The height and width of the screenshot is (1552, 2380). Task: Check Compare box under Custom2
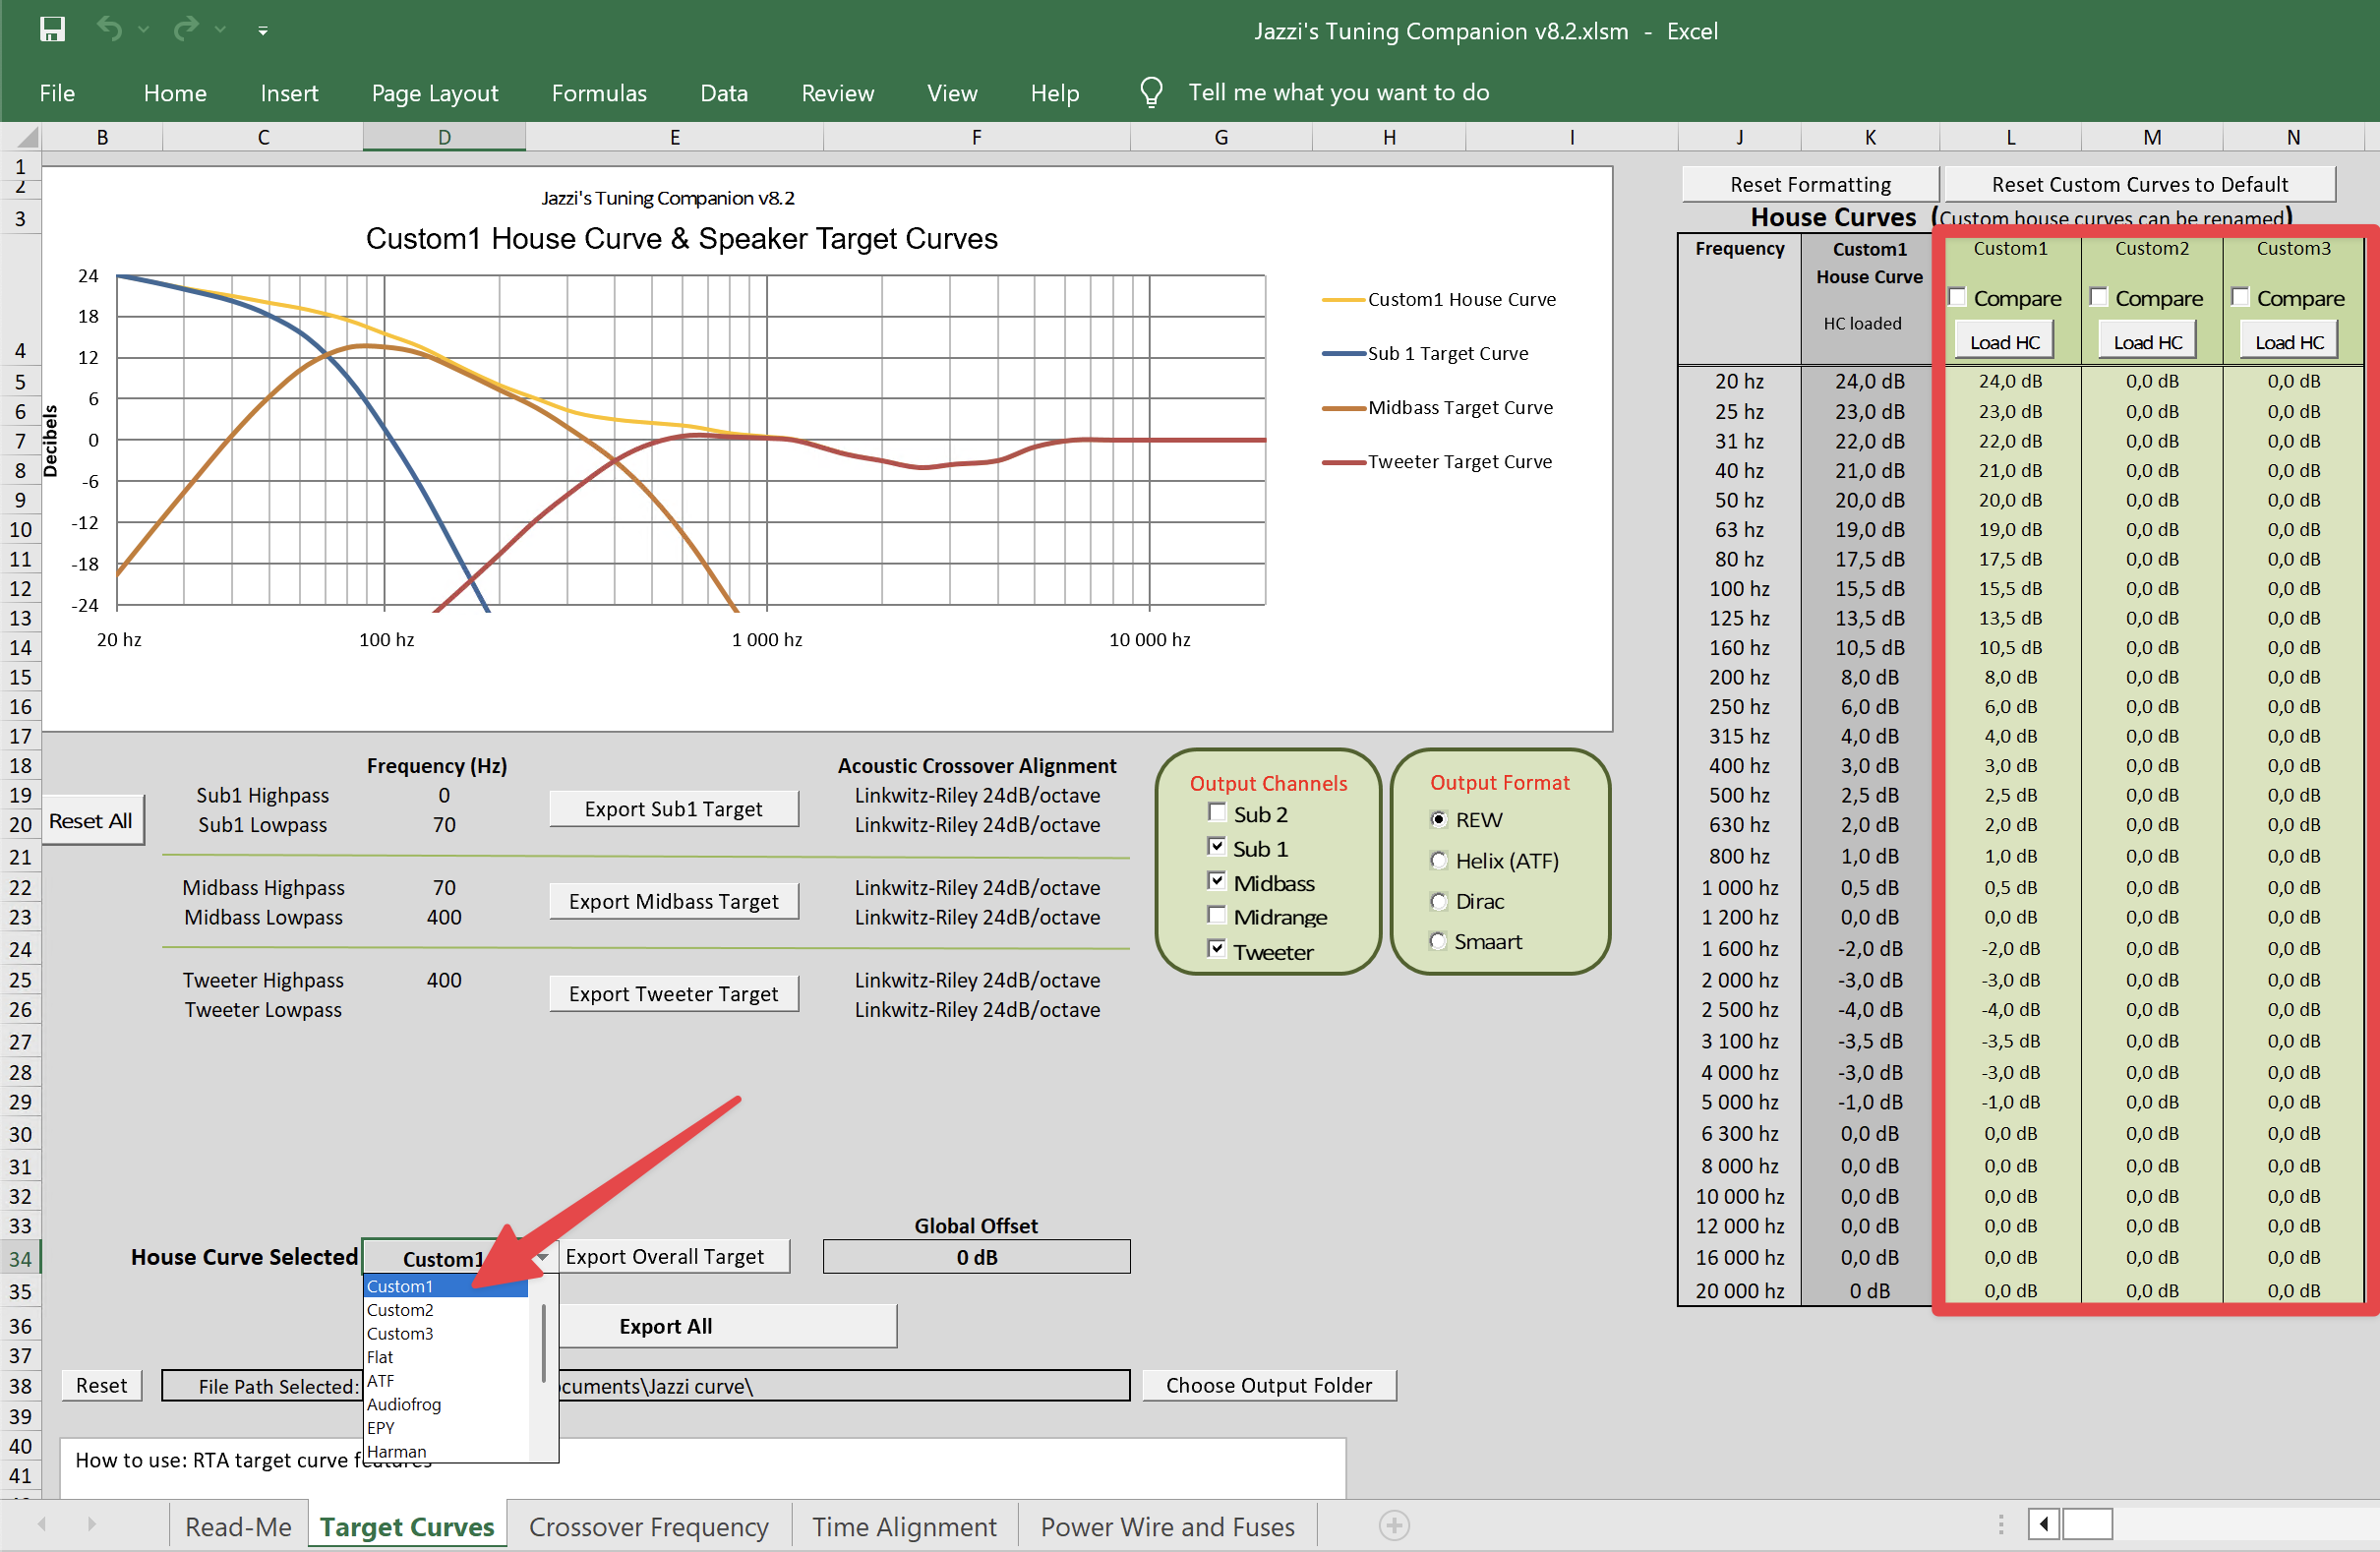pyautogui.click(x=2099, y=298)
